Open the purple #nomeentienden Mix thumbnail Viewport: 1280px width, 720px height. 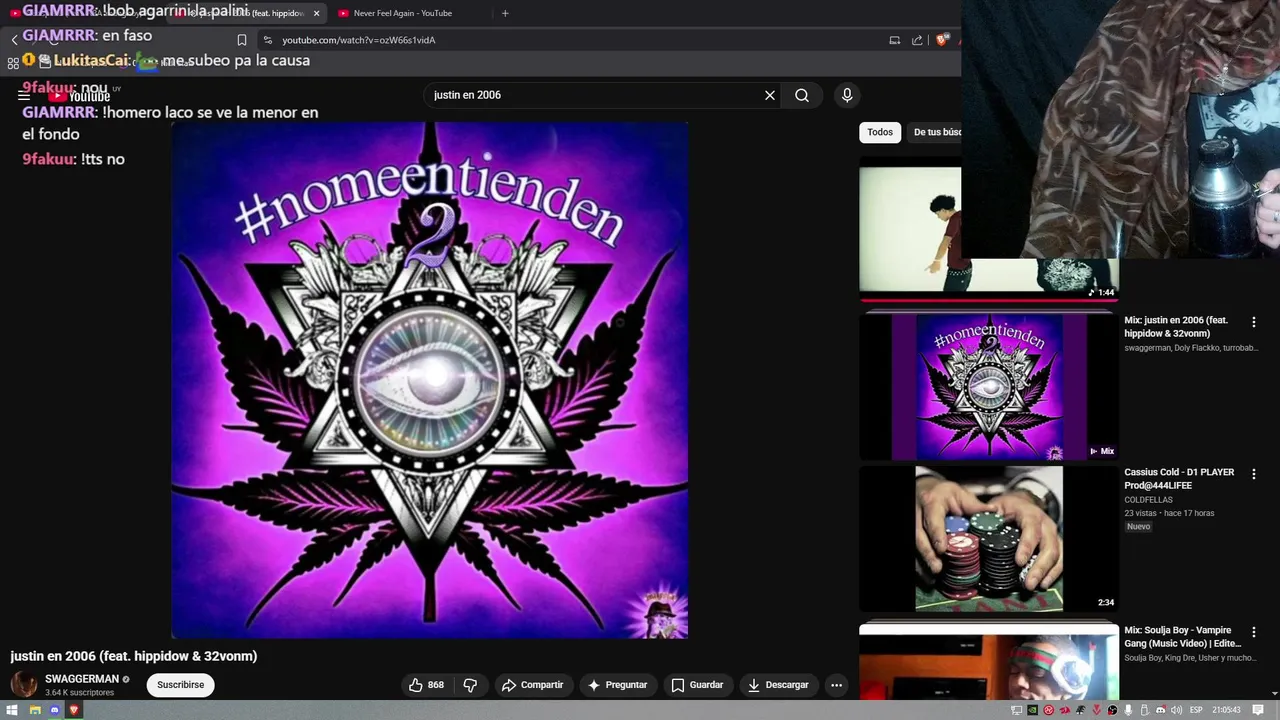tap(989, 386)
